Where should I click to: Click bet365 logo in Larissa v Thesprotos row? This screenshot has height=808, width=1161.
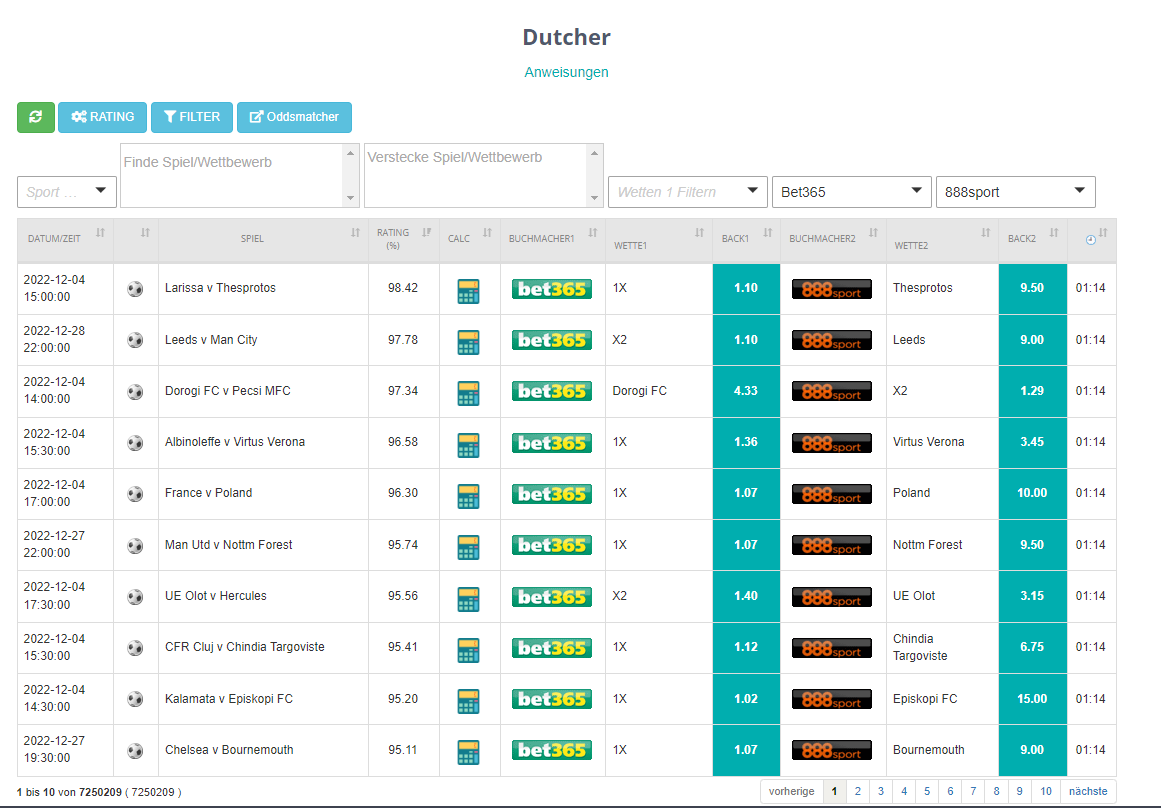coord(552,289)
